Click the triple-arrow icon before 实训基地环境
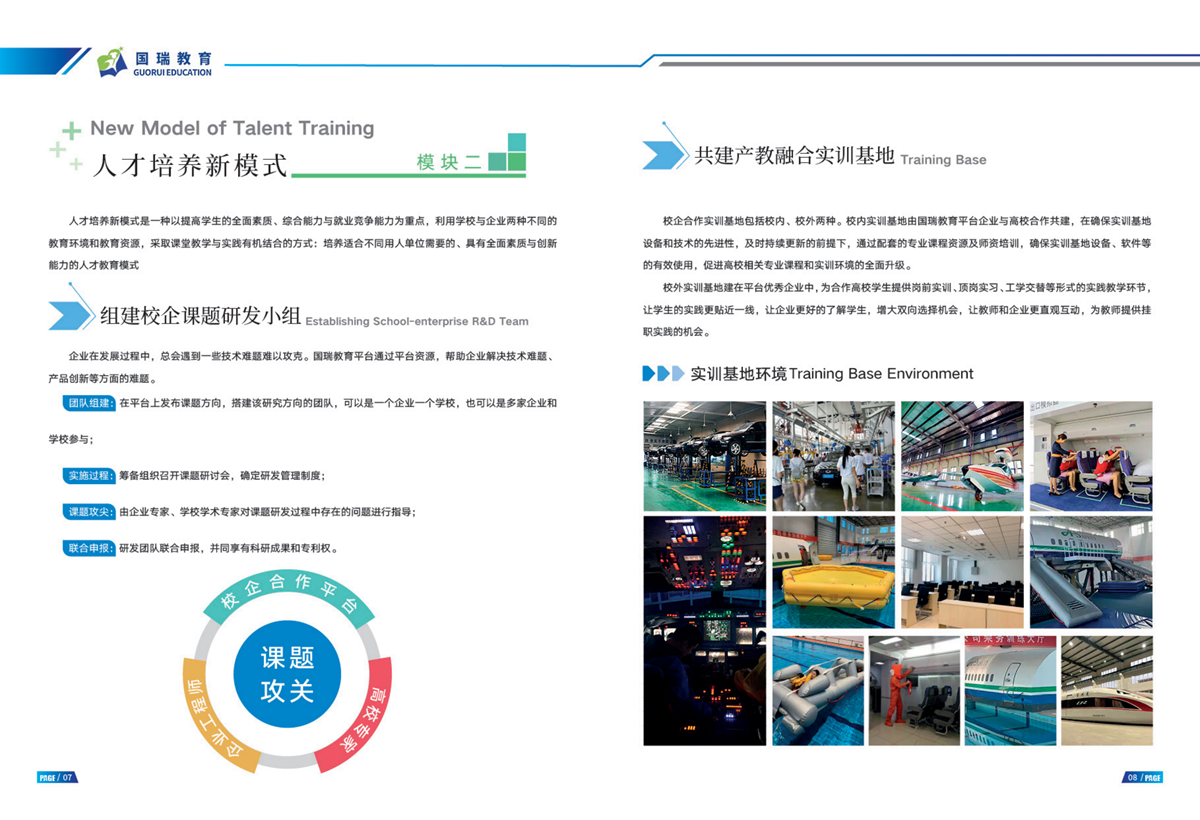The image size is (1200, 820). (663, 374)
